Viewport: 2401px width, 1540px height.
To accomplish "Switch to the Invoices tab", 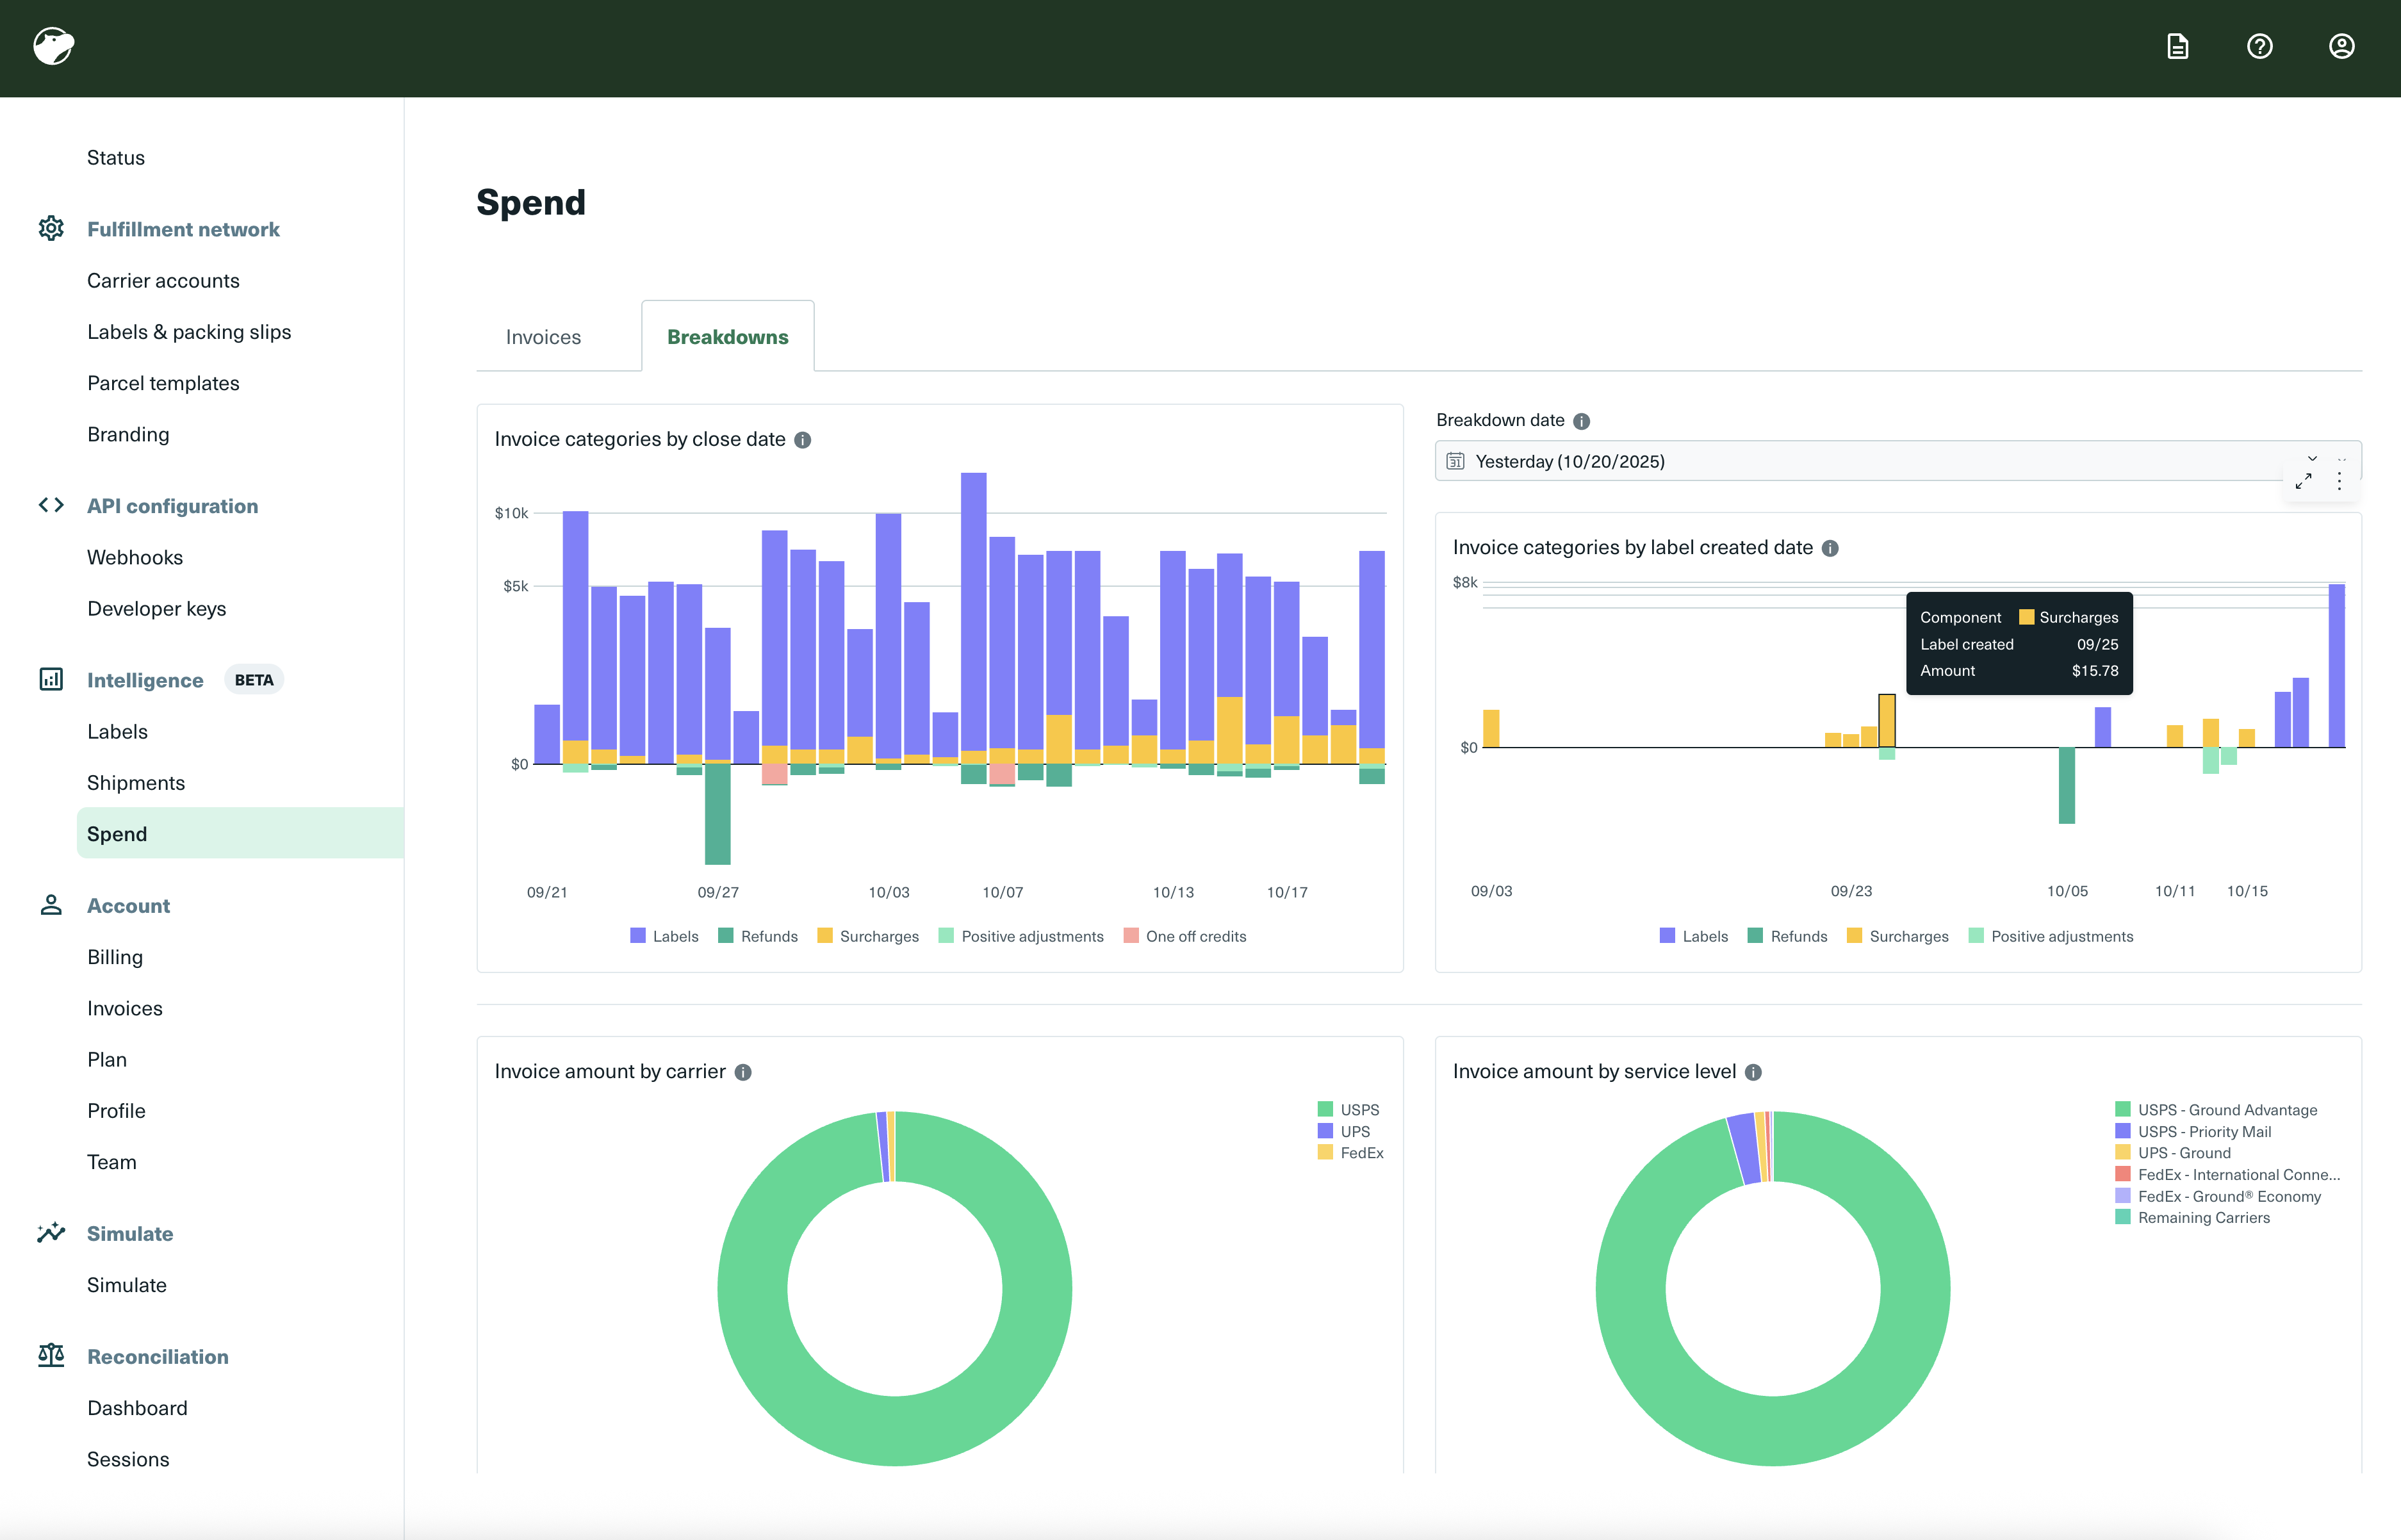I will [x=543, y=337].
